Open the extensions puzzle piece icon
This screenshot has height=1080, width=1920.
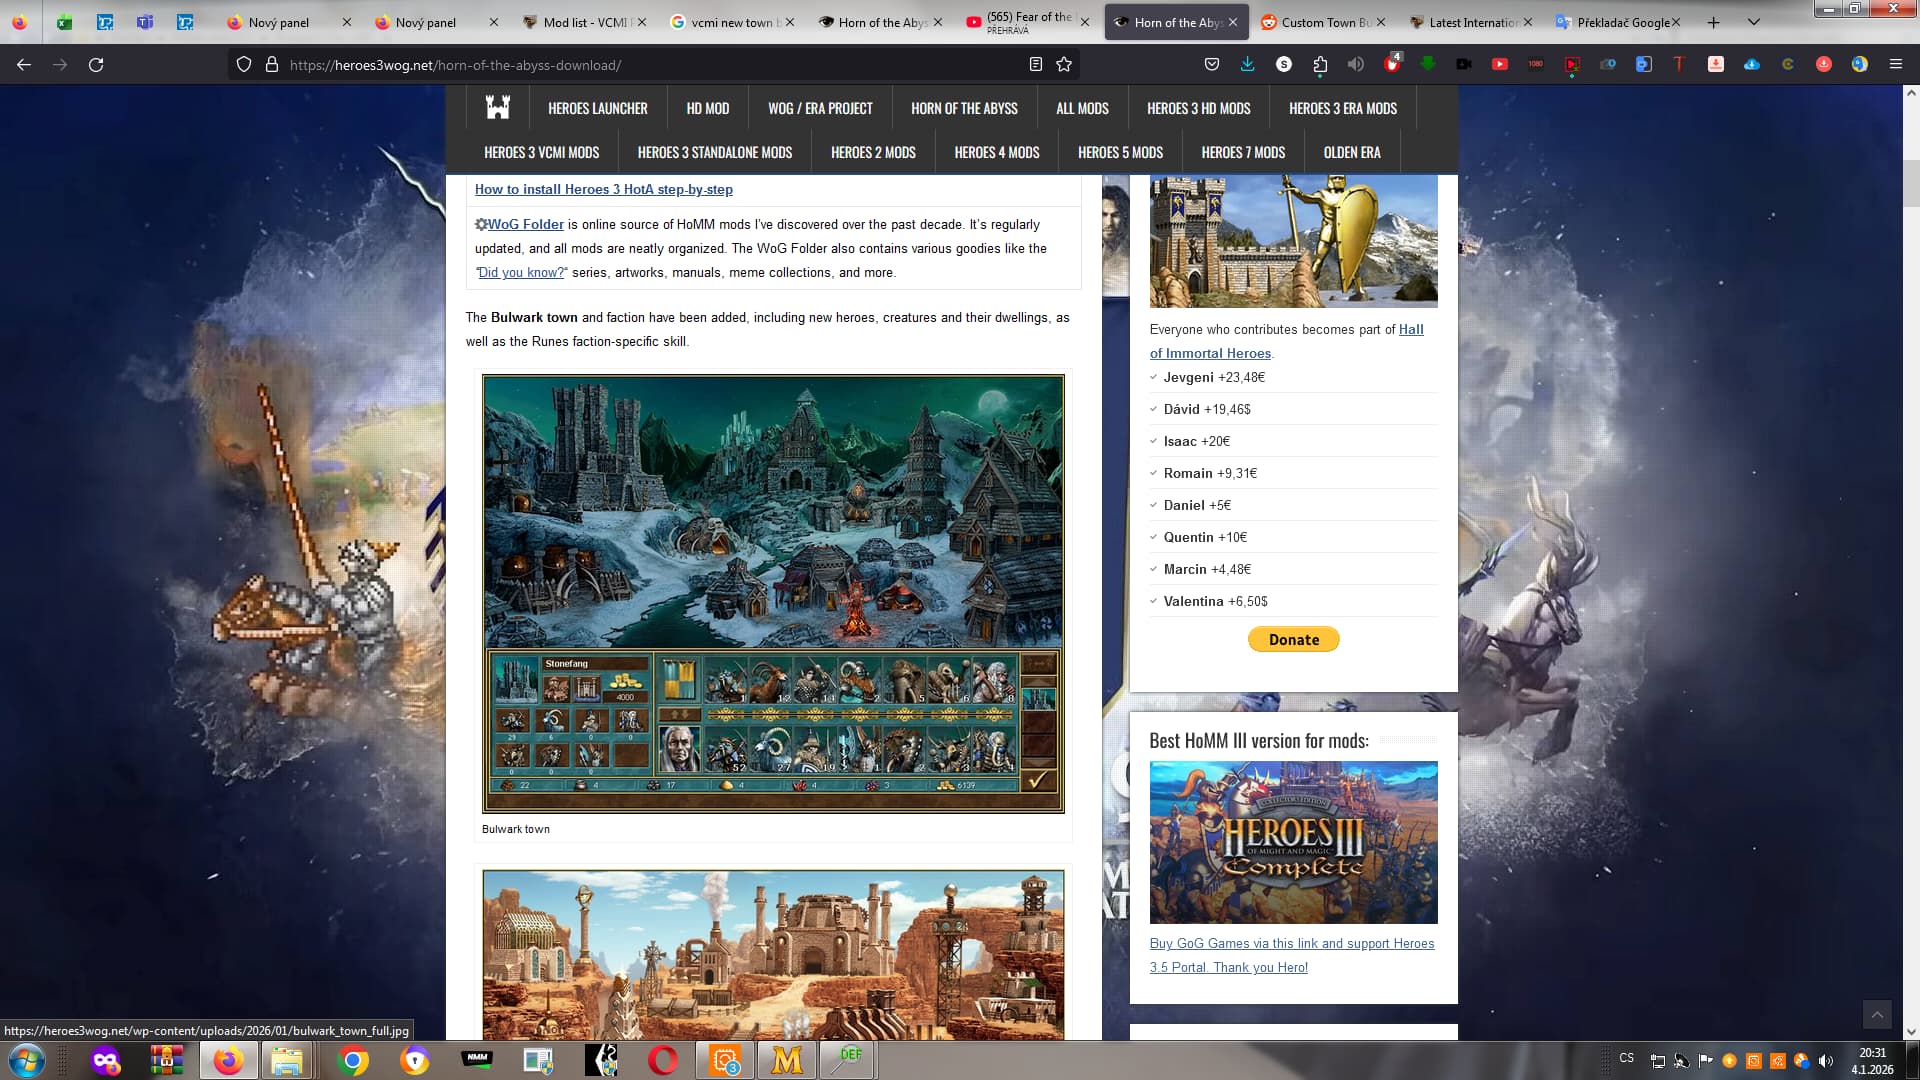point(1320,65)
